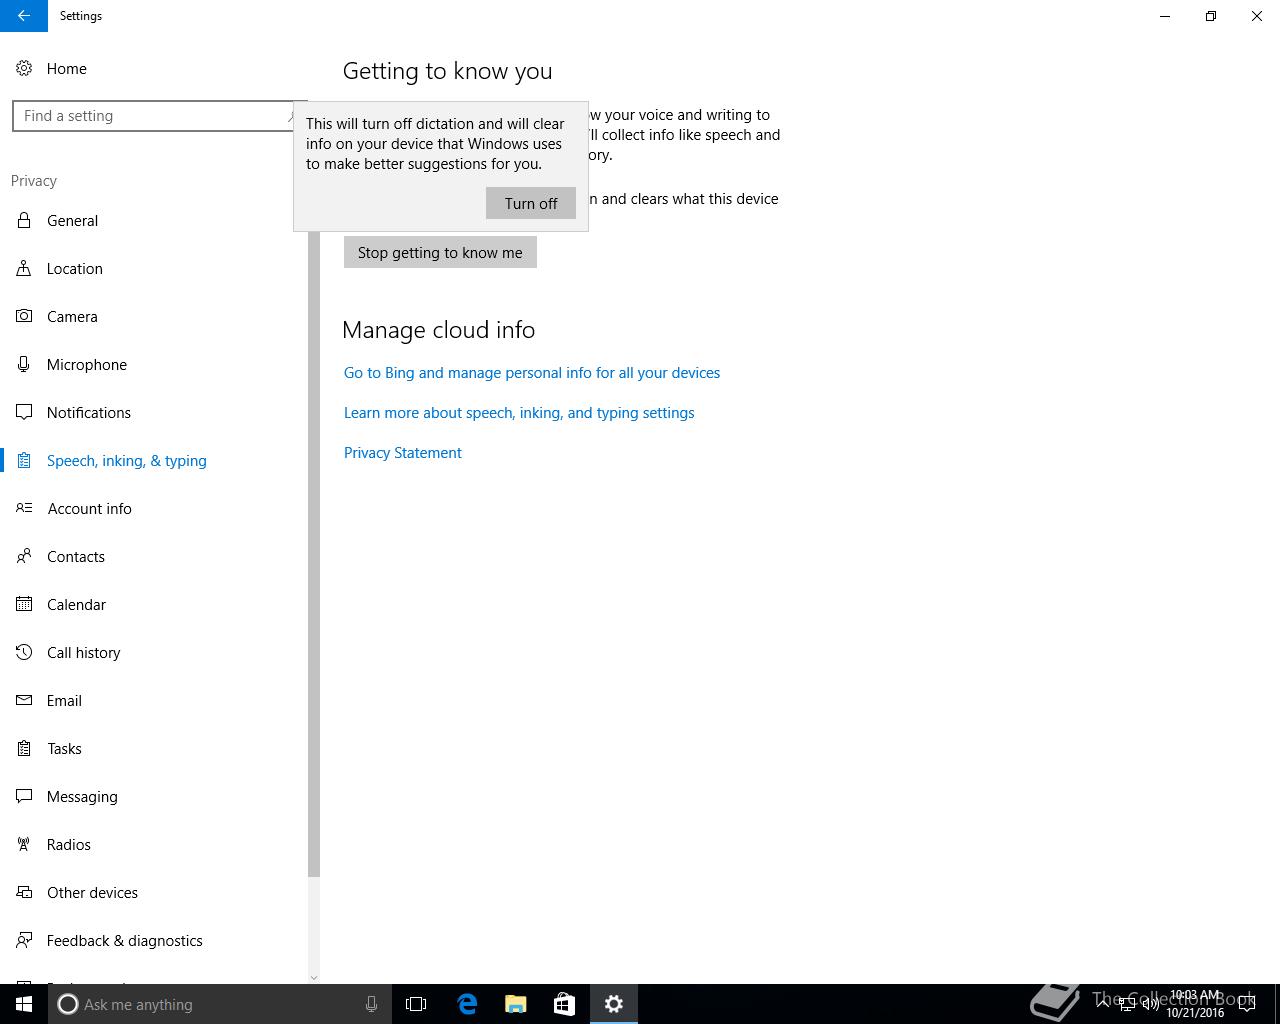Click the sidebar scrollbar down arrow
The image size is (1280, 1024).
coord(314,977)
